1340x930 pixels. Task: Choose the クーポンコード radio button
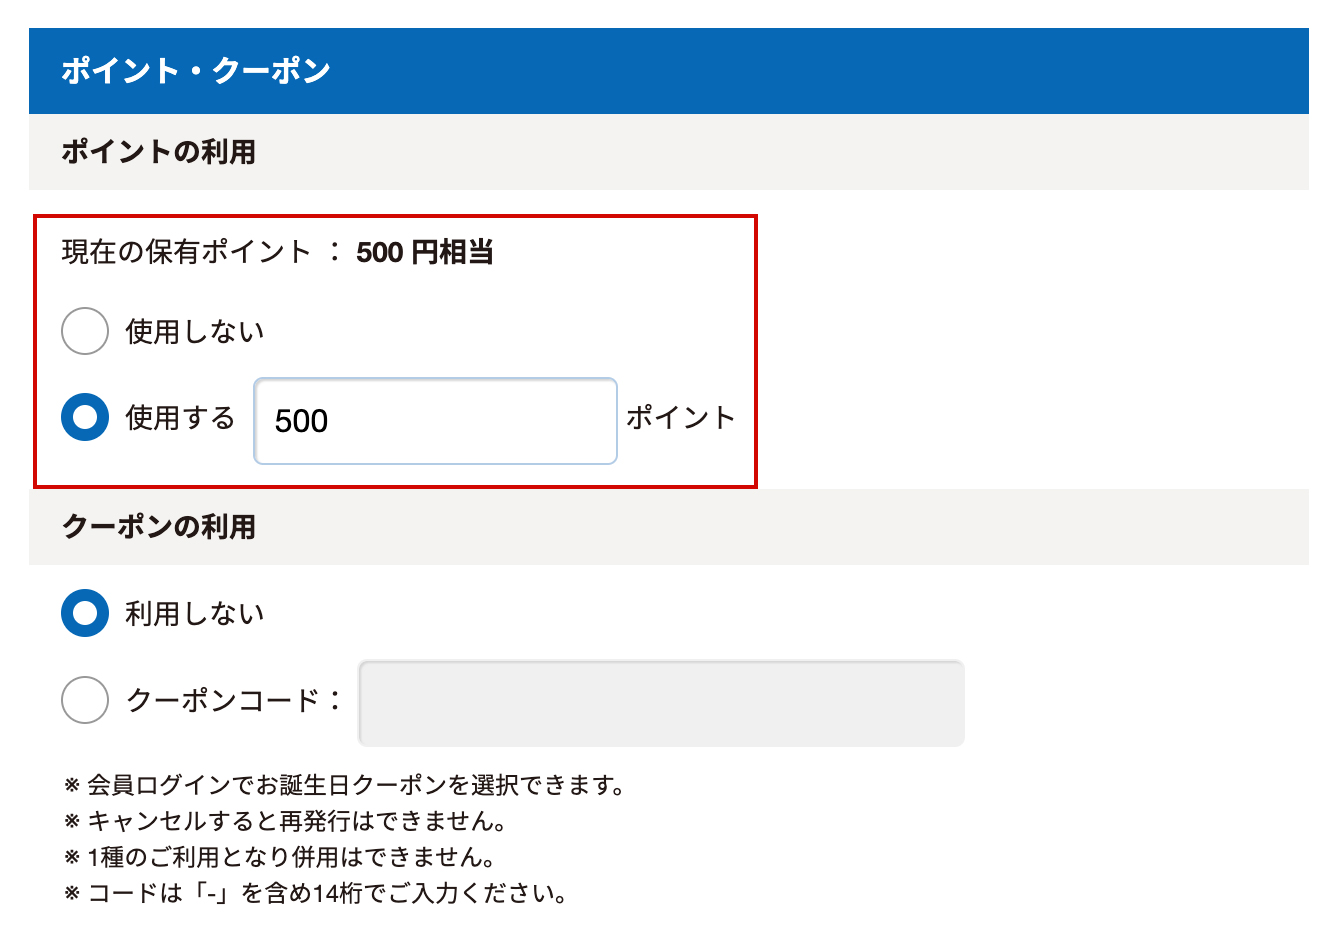coord(85,700)
